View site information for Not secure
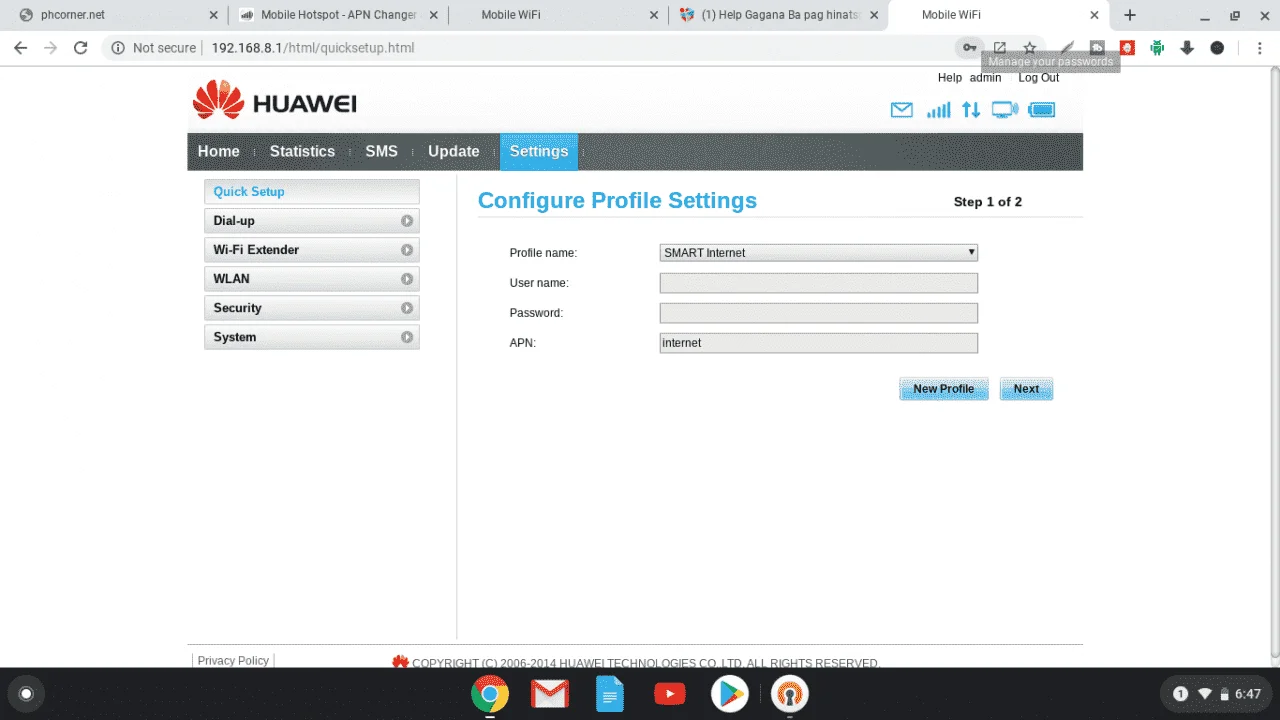 (152, 48)
